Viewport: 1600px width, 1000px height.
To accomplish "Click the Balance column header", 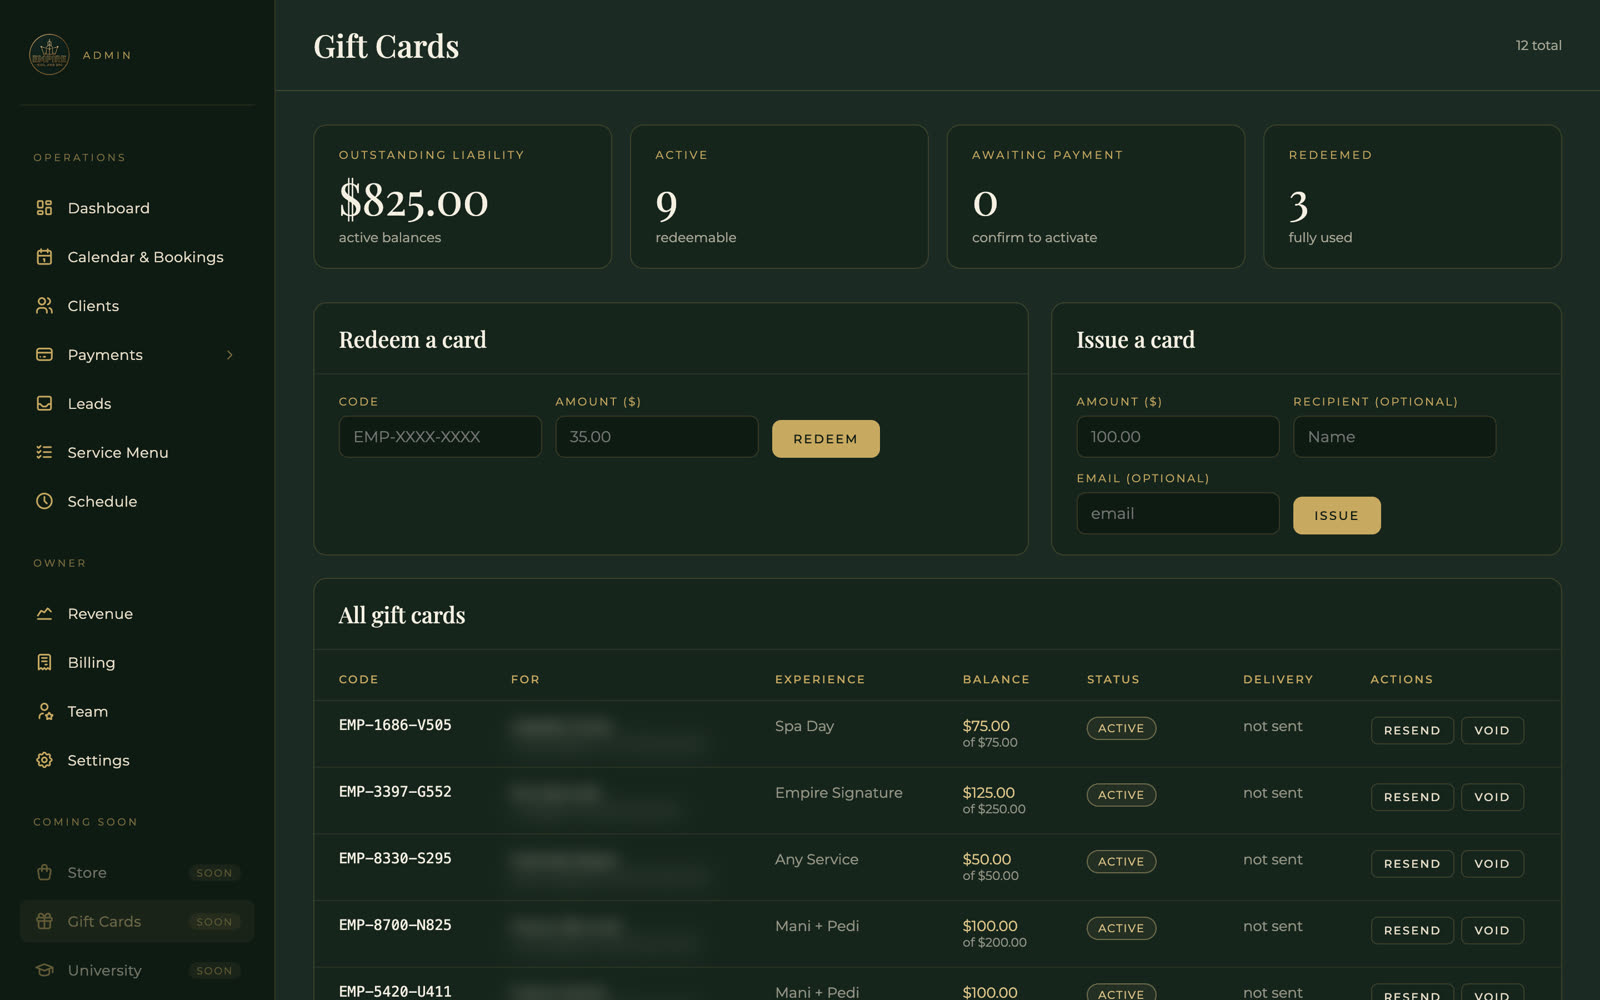I will click(996, 680).
